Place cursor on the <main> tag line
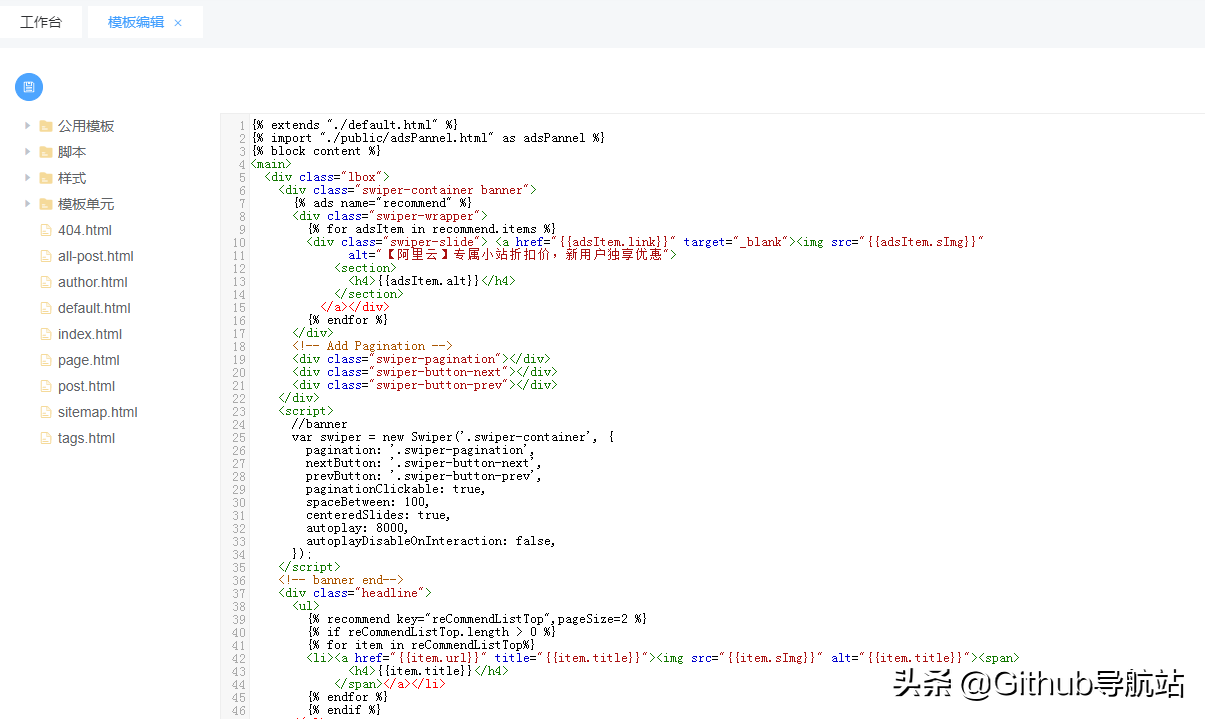 (x=271, y=164)
